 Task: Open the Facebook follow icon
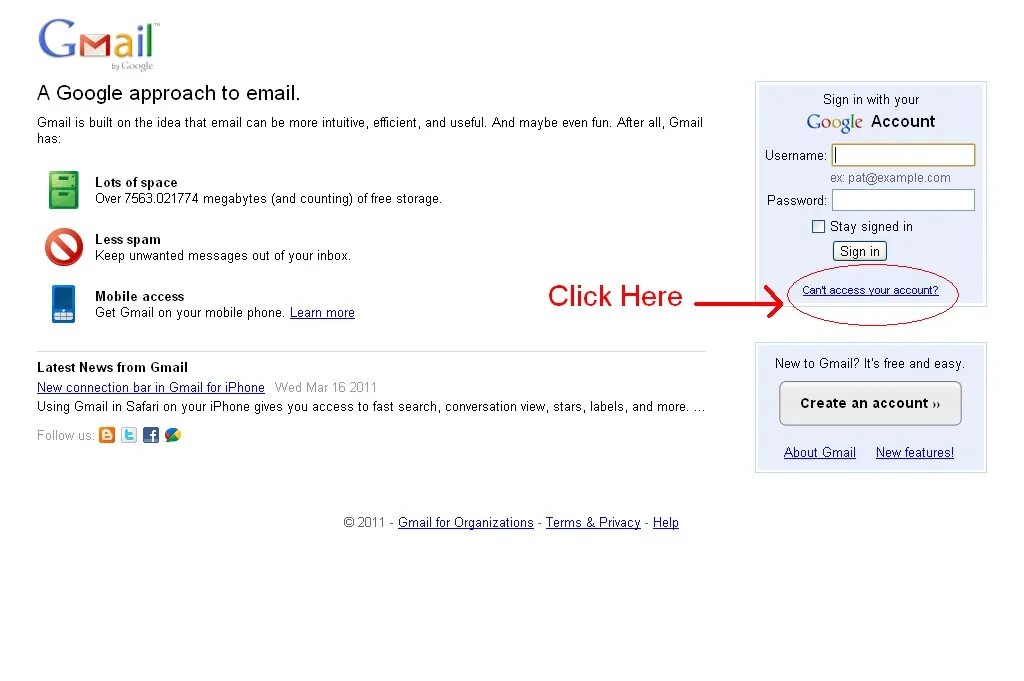(x=151, y=435)
